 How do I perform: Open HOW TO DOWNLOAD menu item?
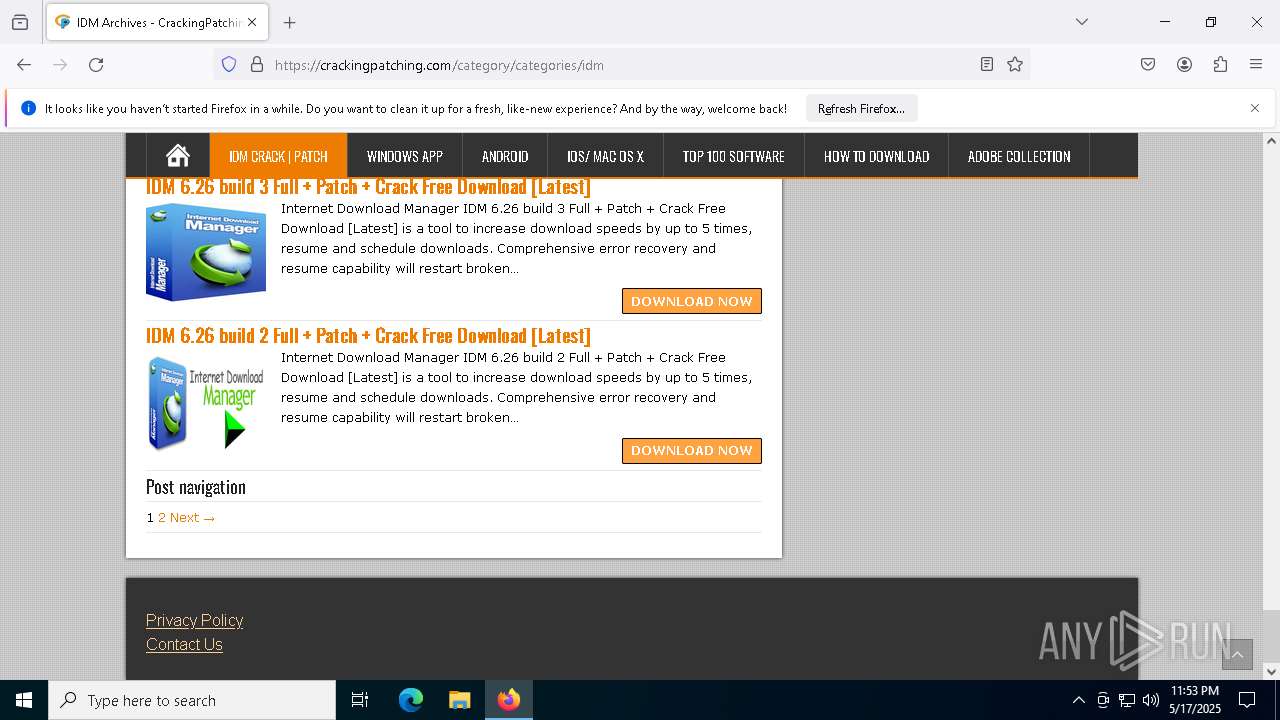click(x=876, y=156)
